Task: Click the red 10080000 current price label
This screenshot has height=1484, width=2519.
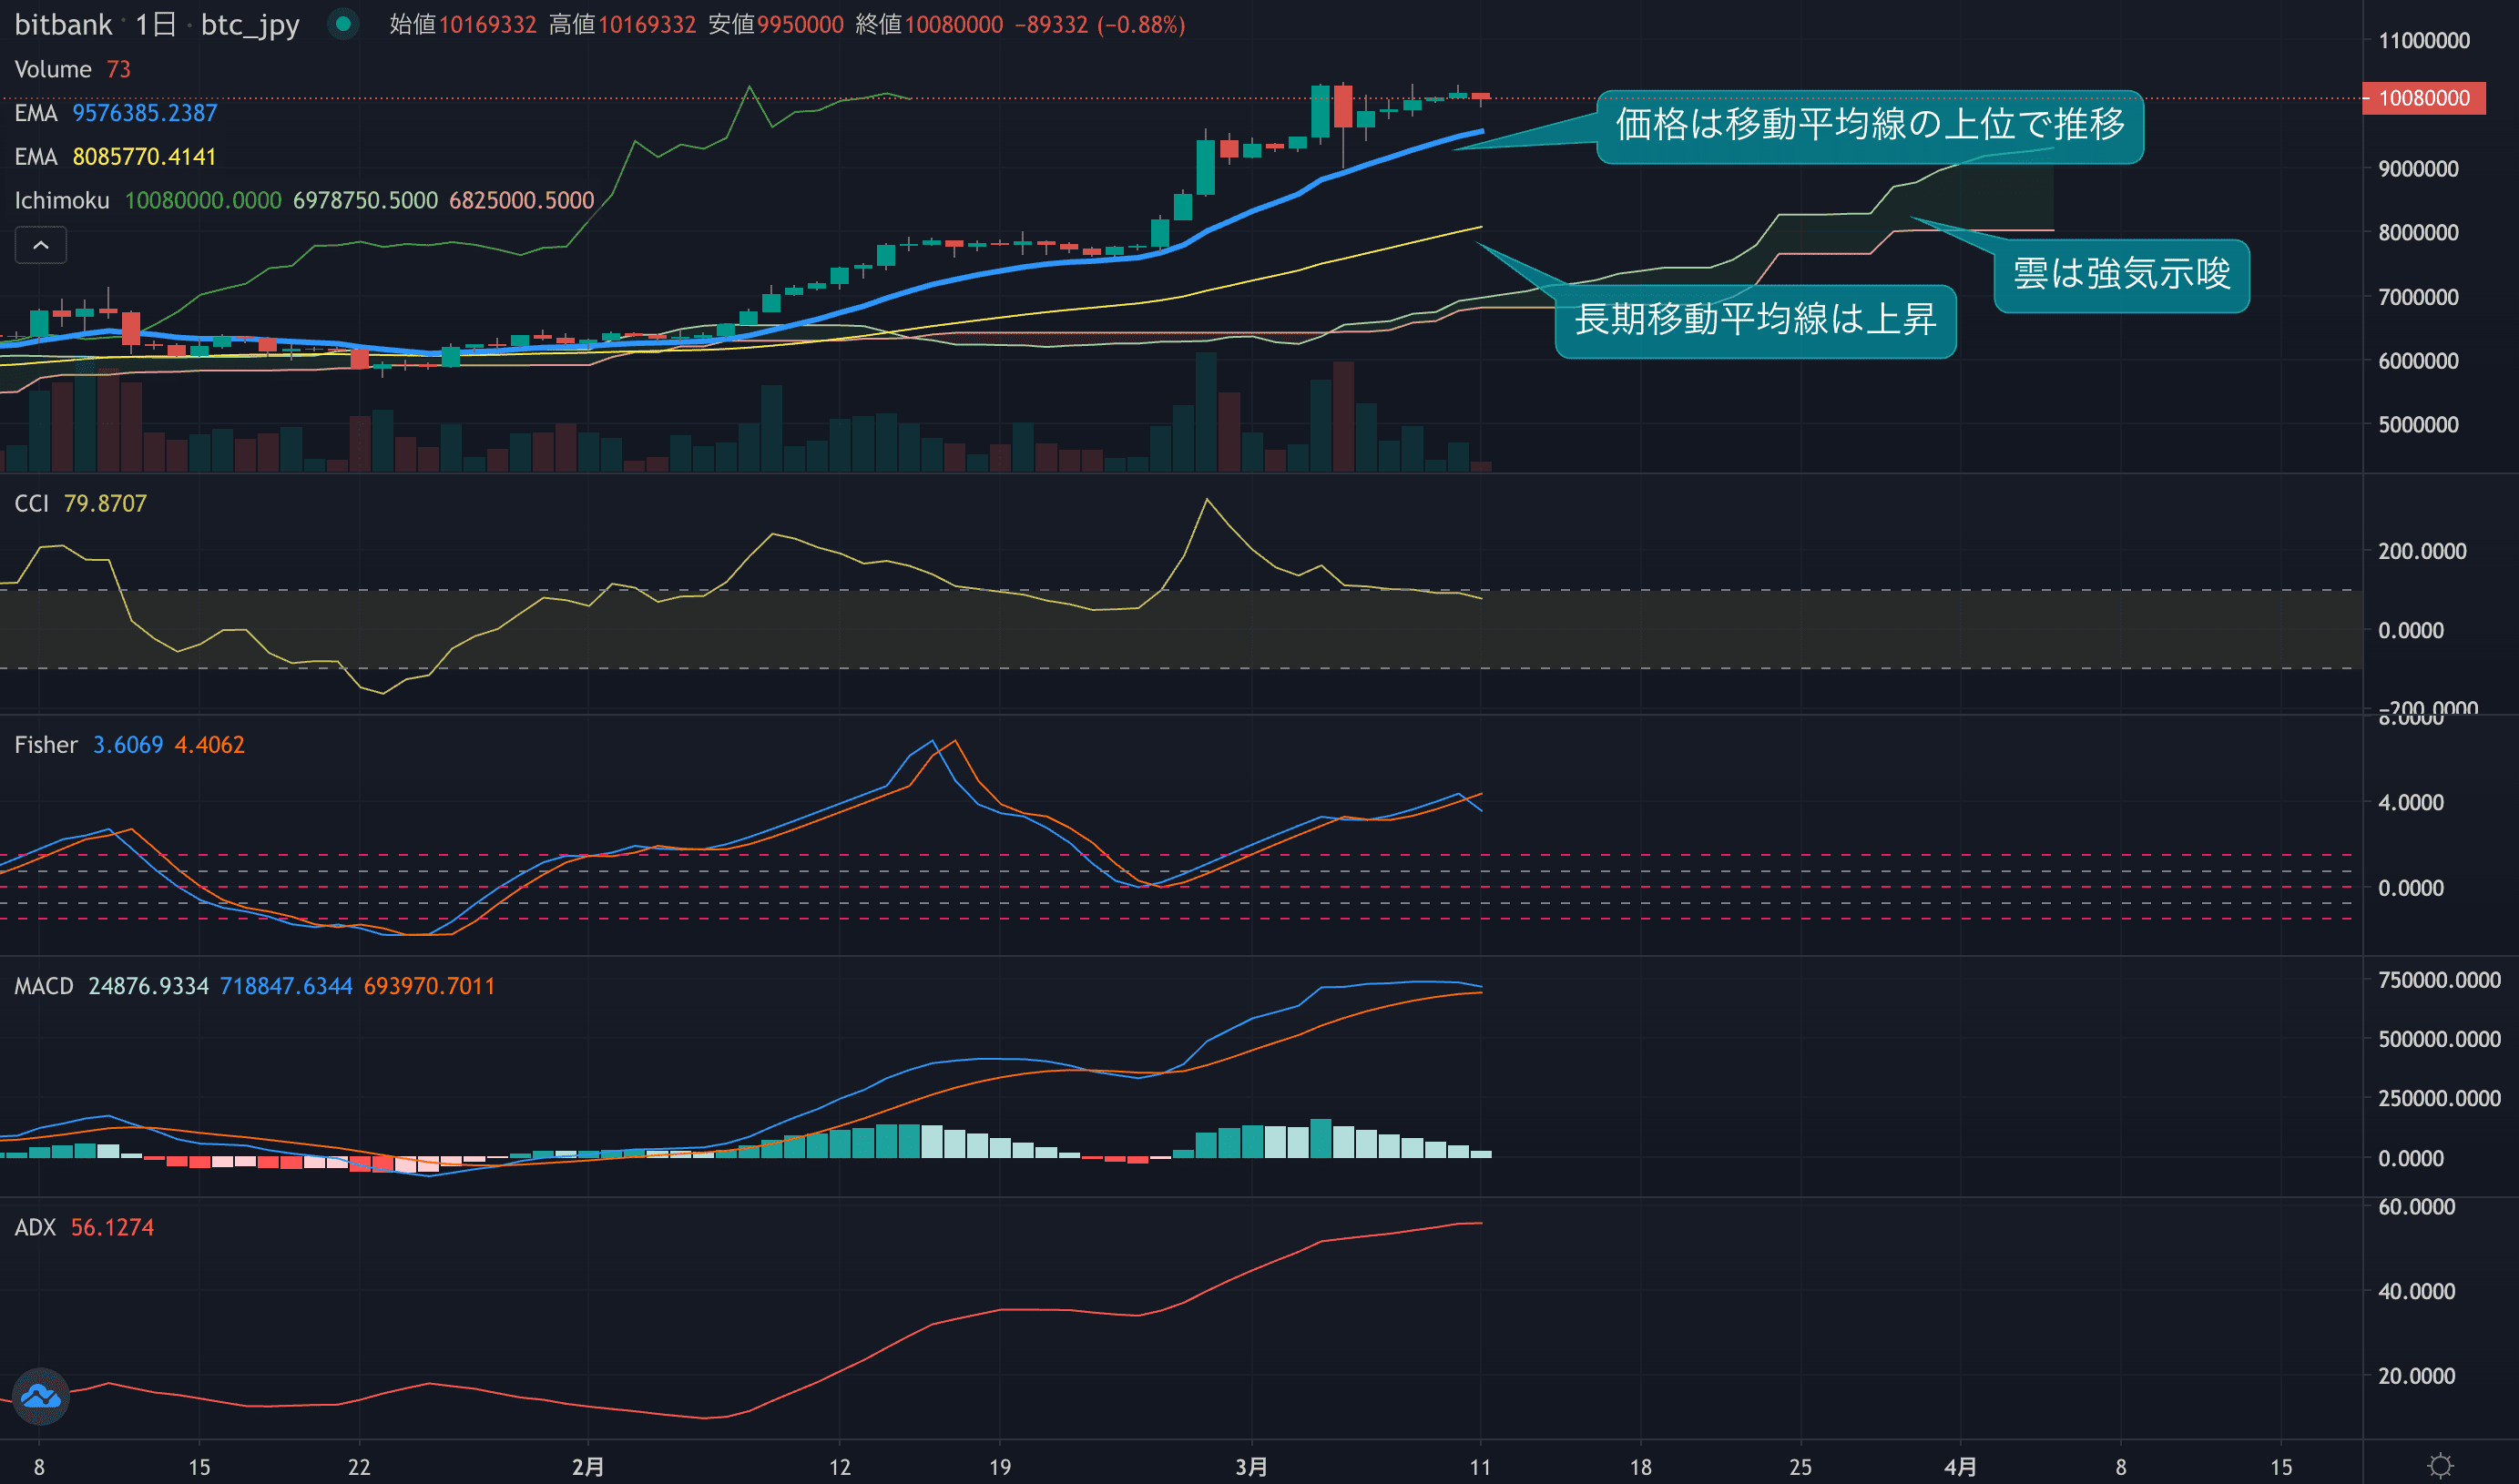Action: (x=2423, y=98)
